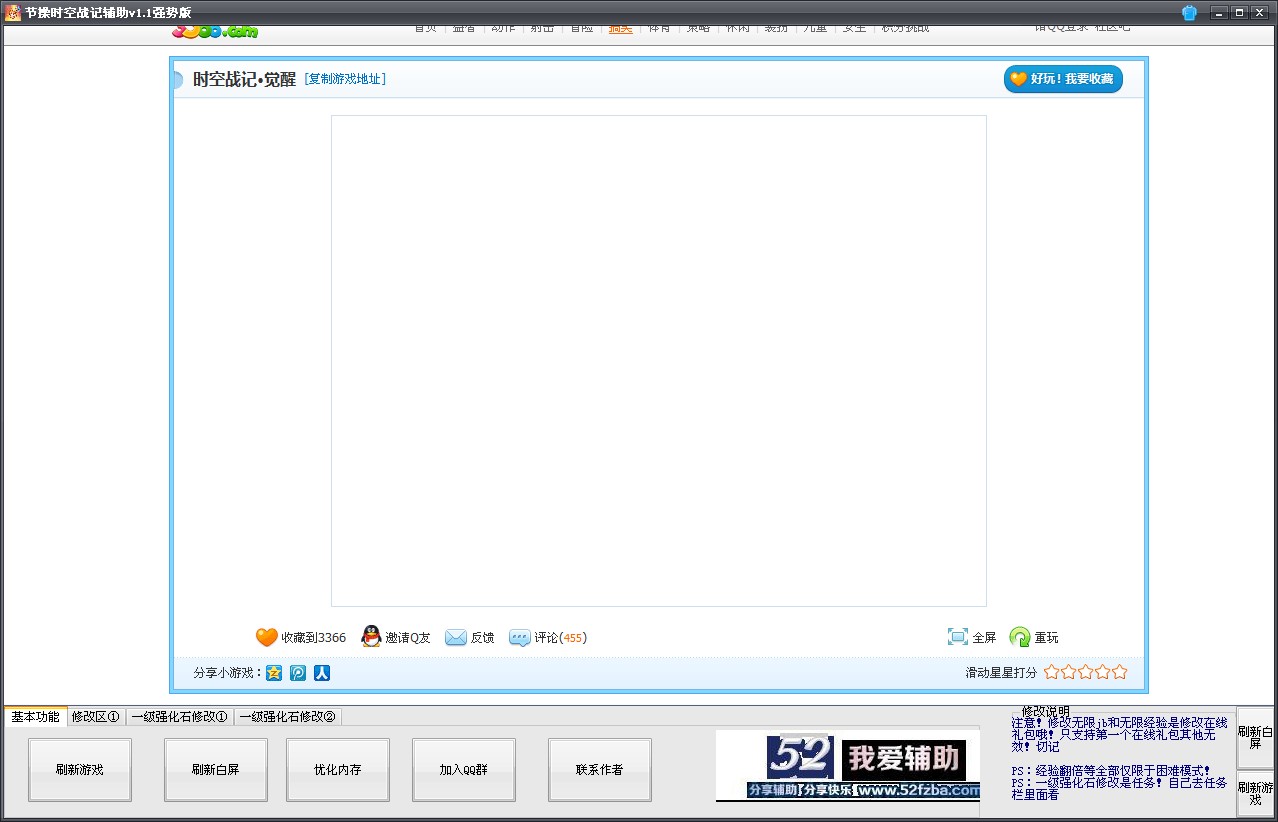Share game via yellow star Qzone icon
The width and height of the screenshot is (1278, 822).
274,673
